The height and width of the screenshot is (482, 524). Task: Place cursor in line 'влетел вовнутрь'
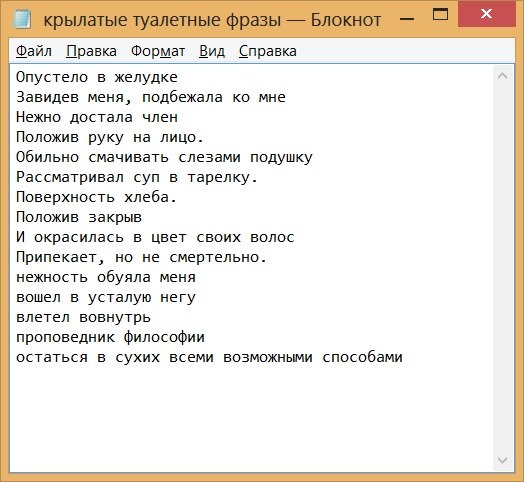tap(83, 317)
